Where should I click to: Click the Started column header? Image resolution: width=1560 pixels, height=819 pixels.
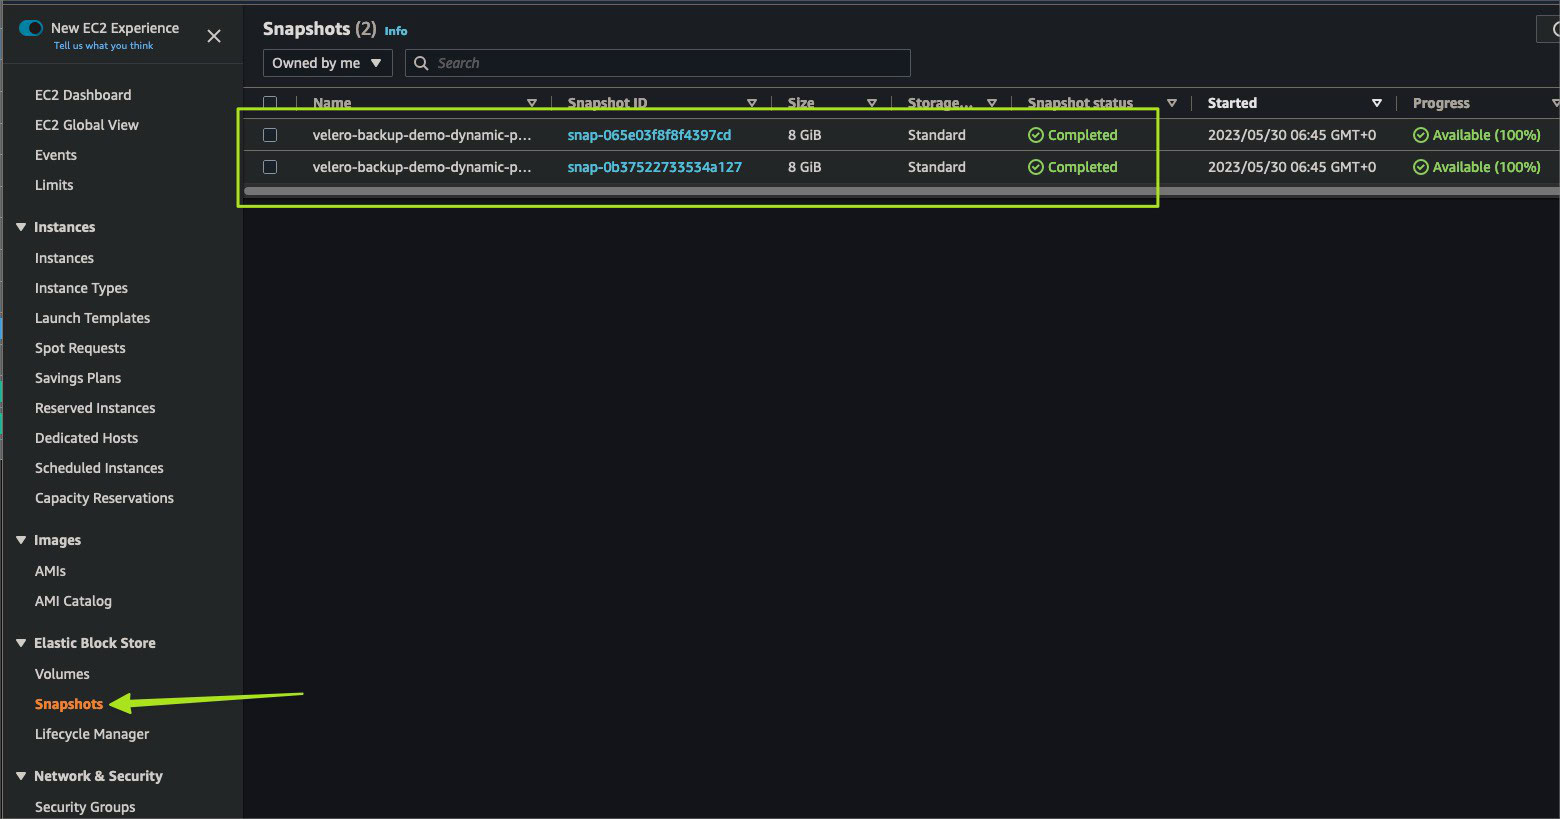1232,103
